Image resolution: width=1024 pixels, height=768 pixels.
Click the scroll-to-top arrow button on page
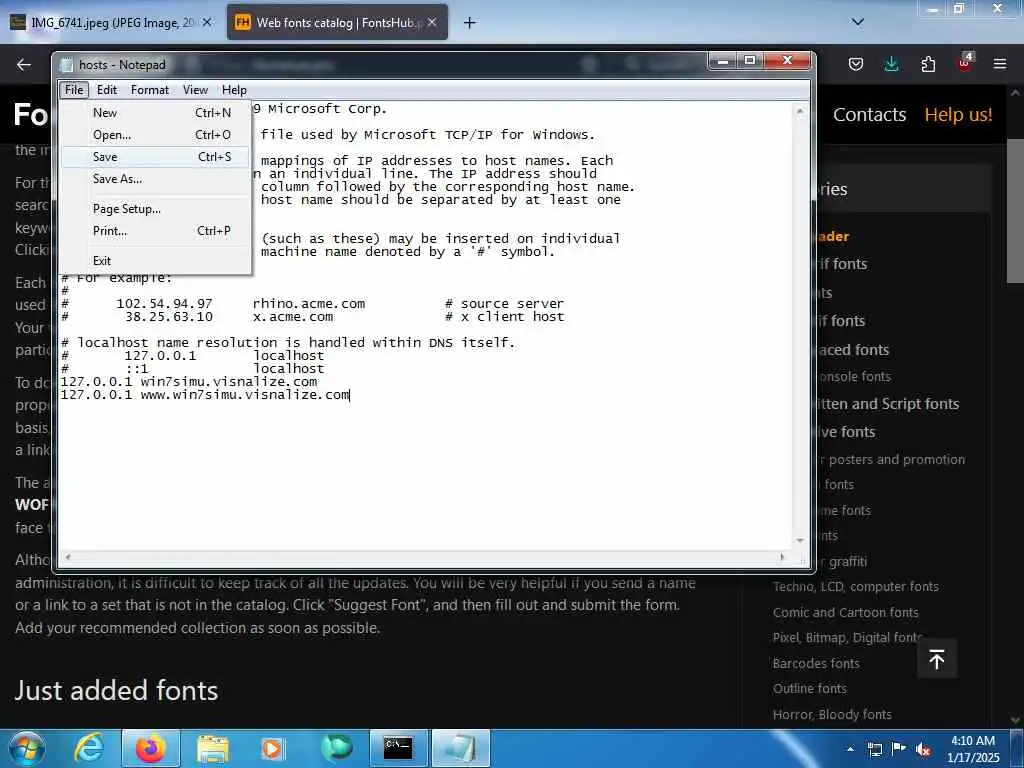coord(936,660)
